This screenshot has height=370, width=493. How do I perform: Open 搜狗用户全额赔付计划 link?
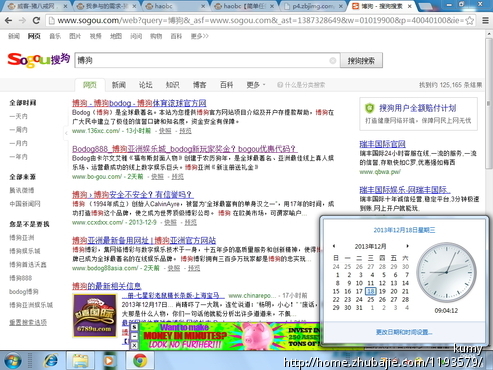[417, 108]
